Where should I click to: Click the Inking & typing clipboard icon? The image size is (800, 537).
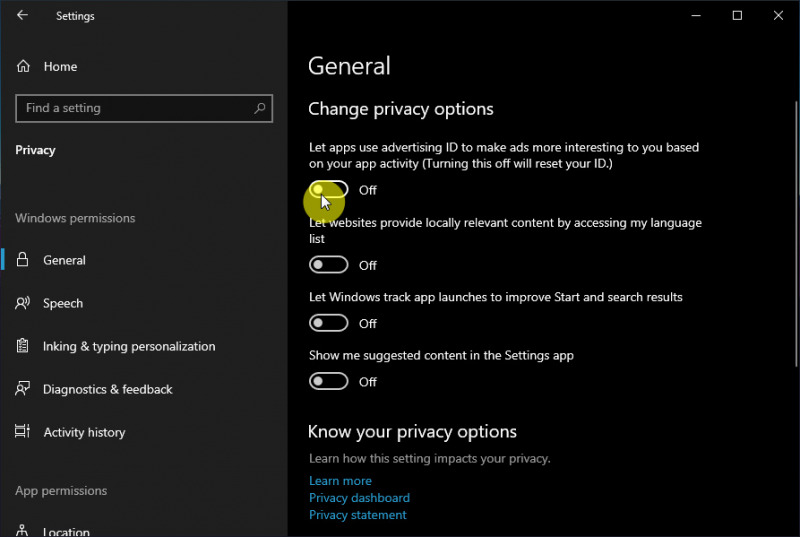[23, 346]
